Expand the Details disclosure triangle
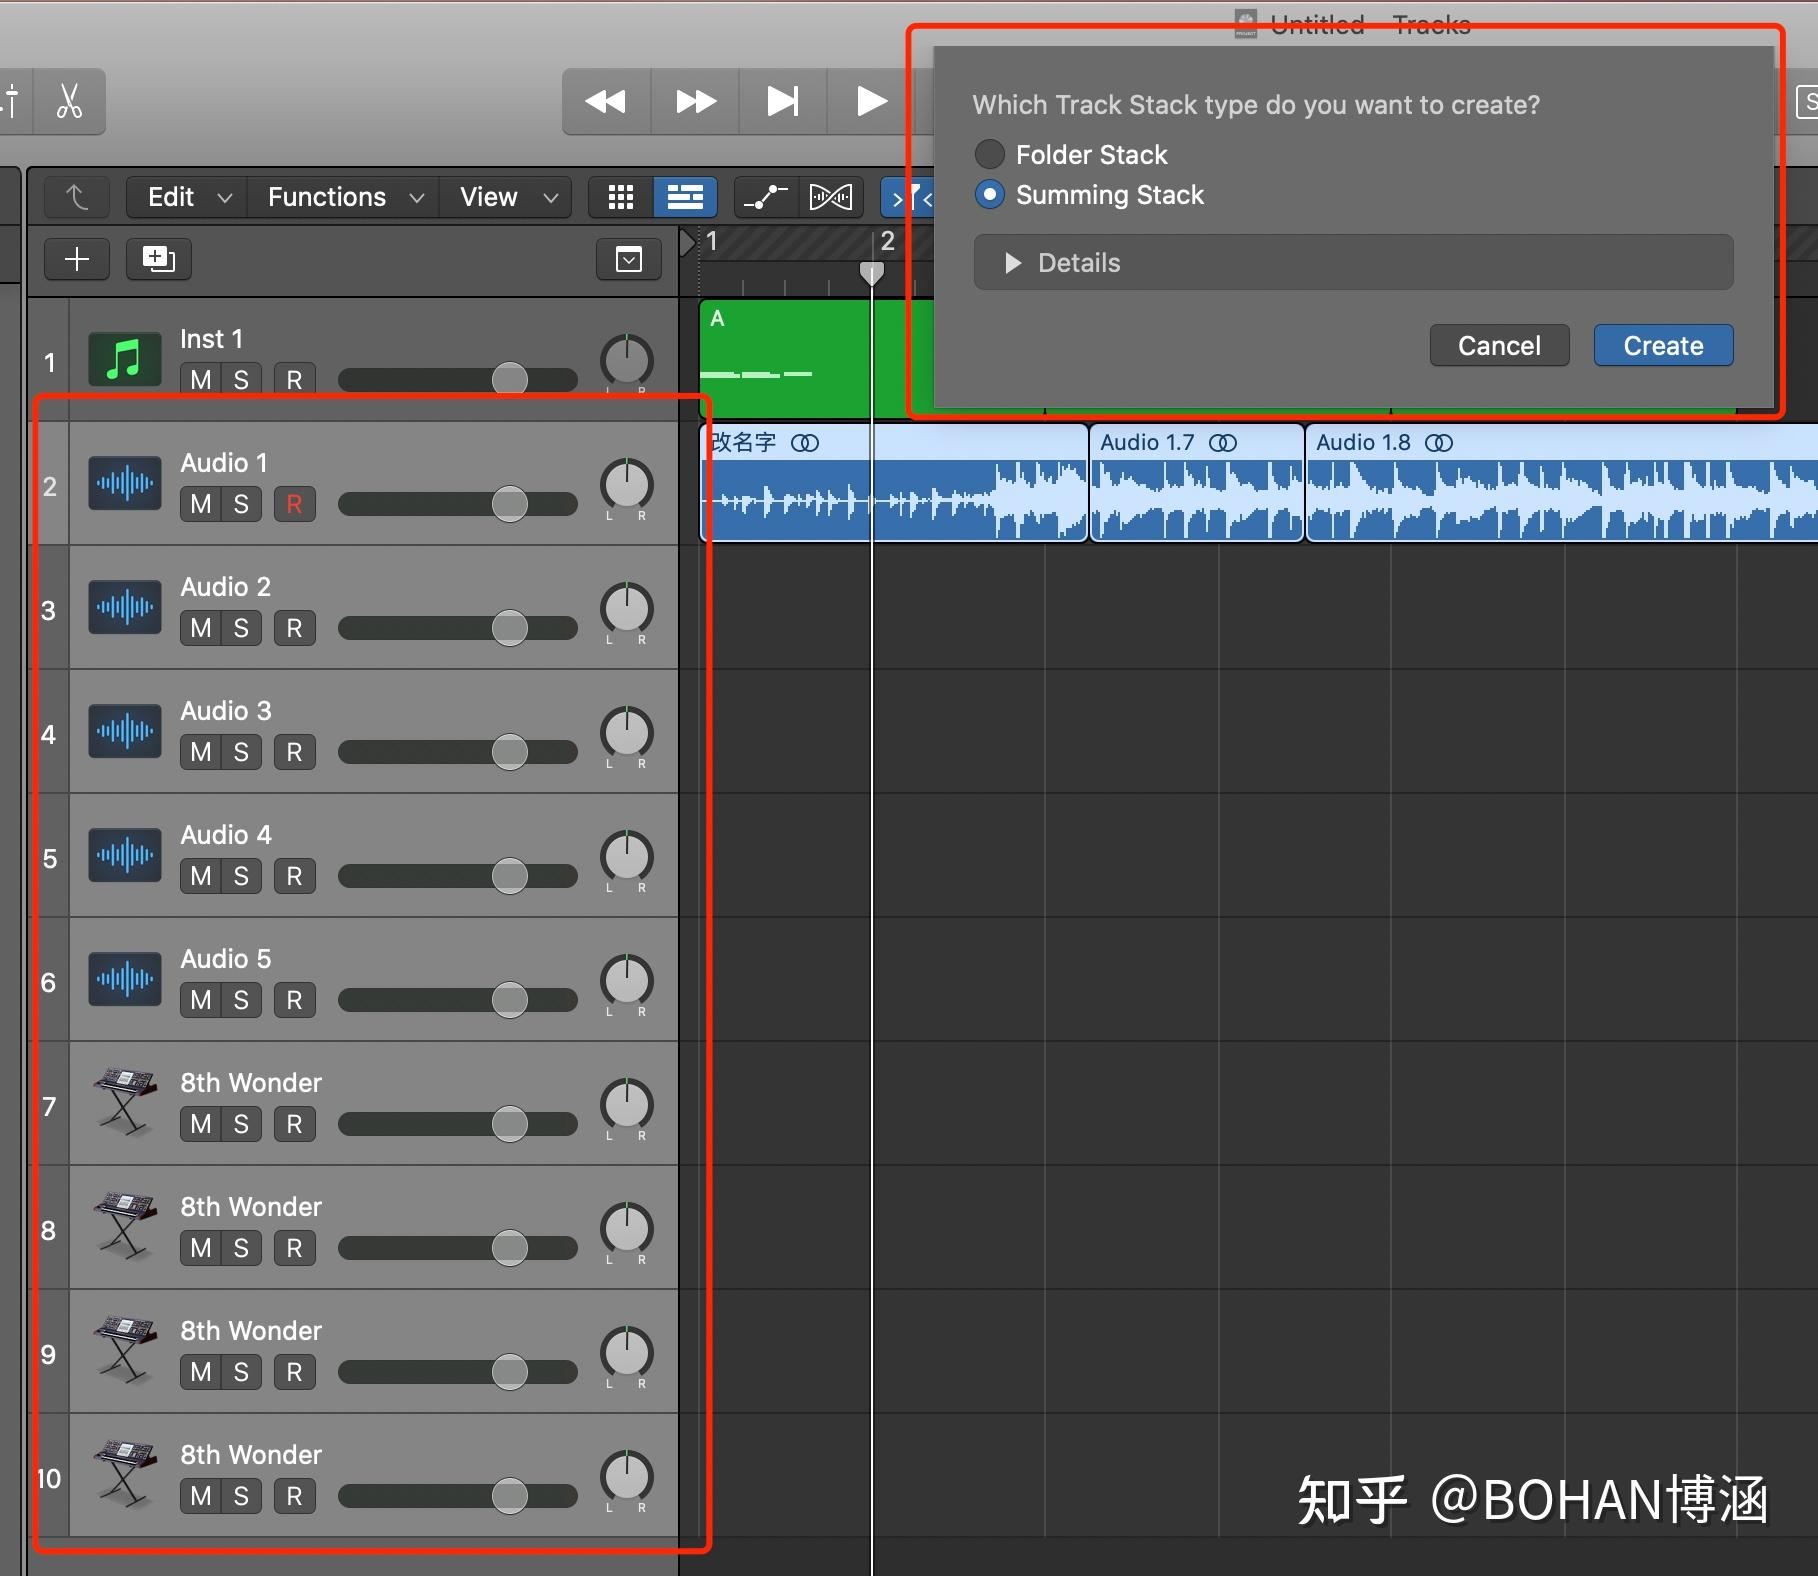The image size is (1818, 1576). (1012, 262)
